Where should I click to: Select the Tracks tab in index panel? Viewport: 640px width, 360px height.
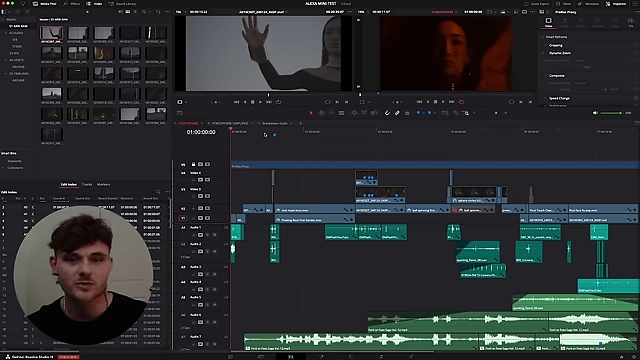[x=87, y=184]
